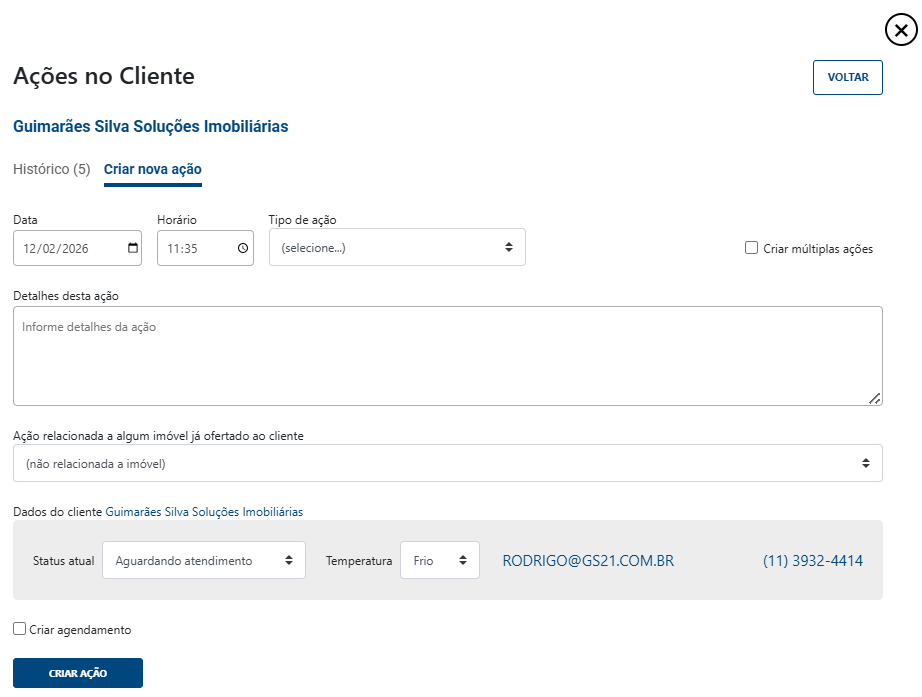Expand the Tipo de ação dropdown

[396, 247]
